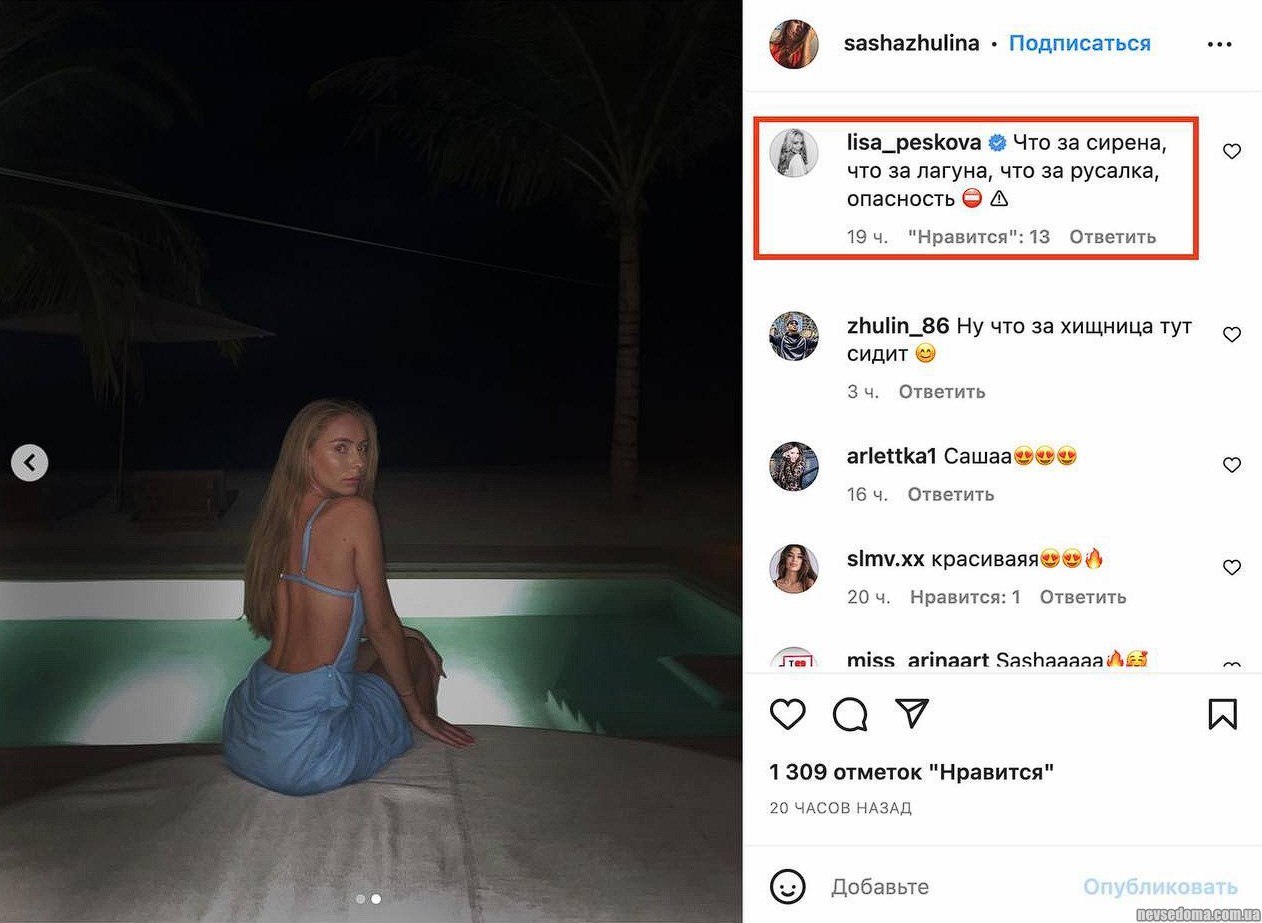Reply to lisa_peskova's comment
This screenshot has width=1262, height=923.
(1112, 237)
